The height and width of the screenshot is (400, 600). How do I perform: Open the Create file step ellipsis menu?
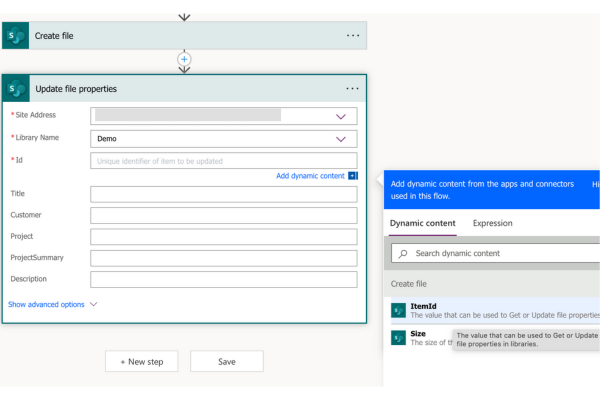[x=352, y=35]
